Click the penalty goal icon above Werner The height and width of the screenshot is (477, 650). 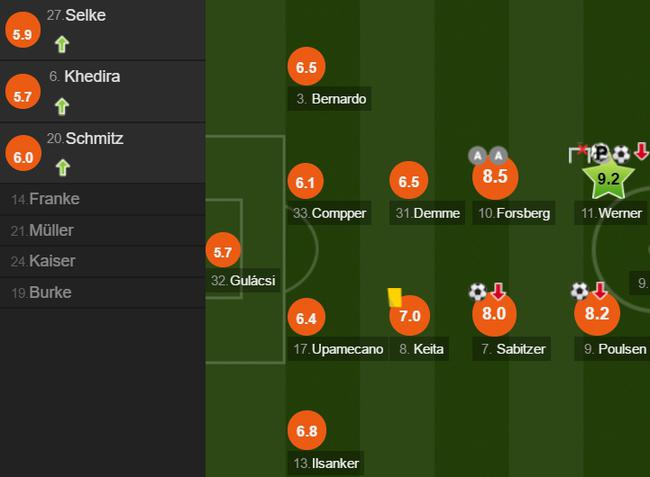600,153
